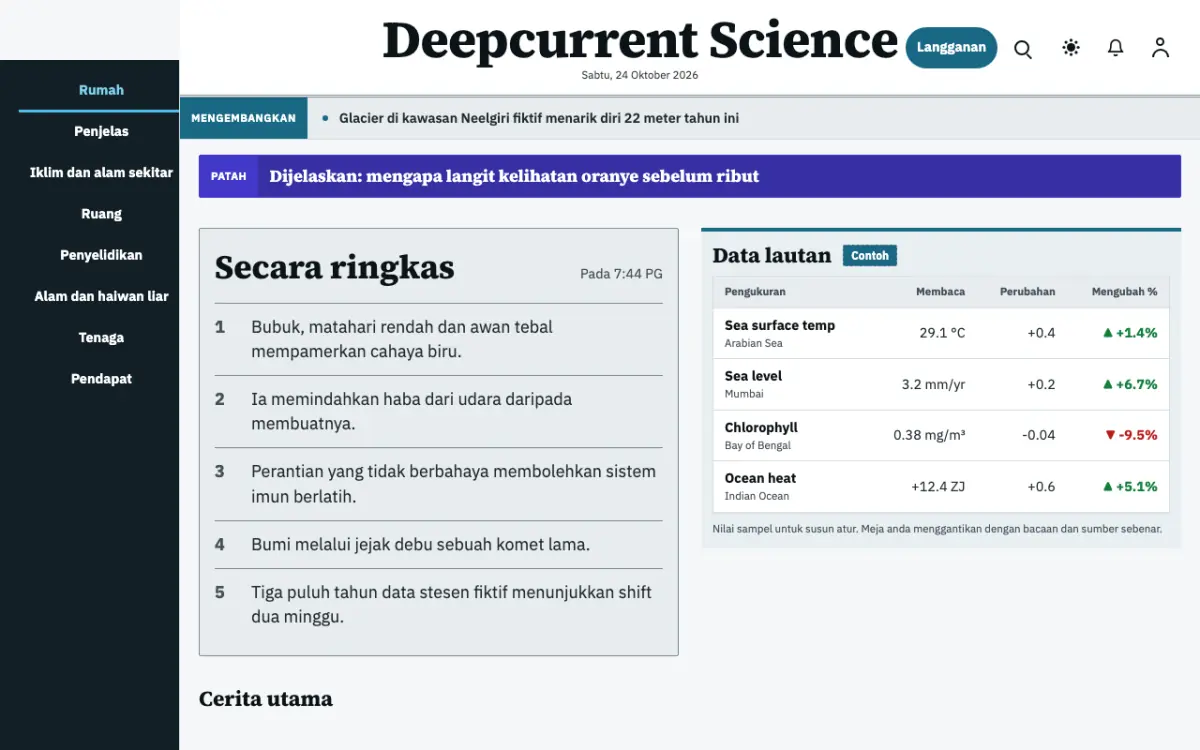
Task: Click the 0.38 mg/m³ reading
Action: point(929,435)
